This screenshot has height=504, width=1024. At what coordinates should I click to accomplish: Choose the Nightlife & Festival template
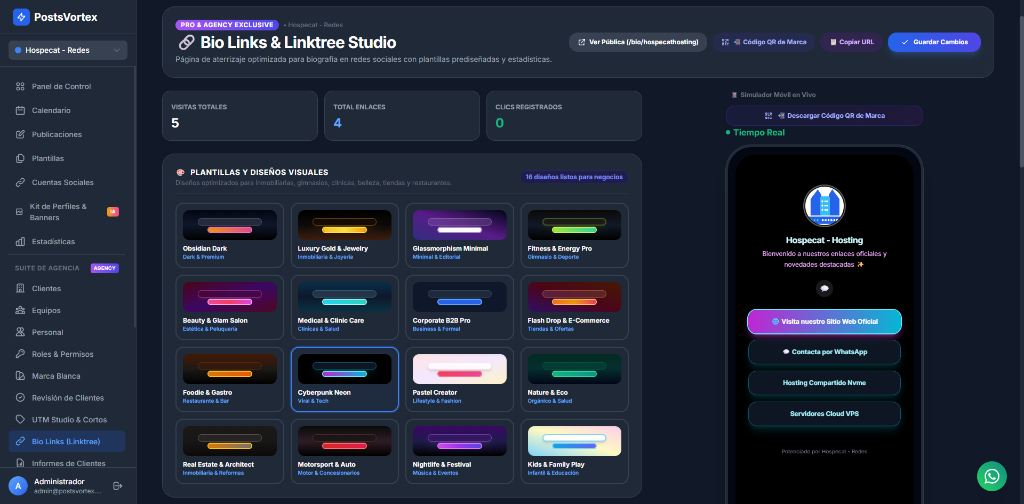460,451
